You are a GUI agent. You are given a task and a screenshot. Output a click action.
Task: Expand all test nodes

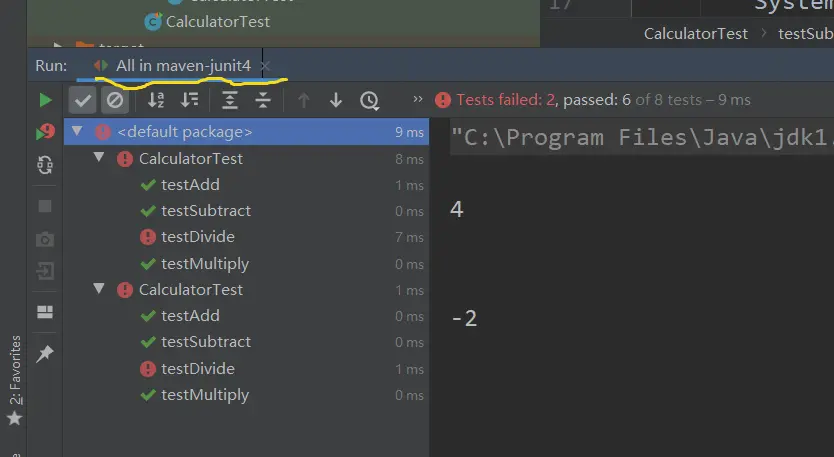[x=230, y=100]
